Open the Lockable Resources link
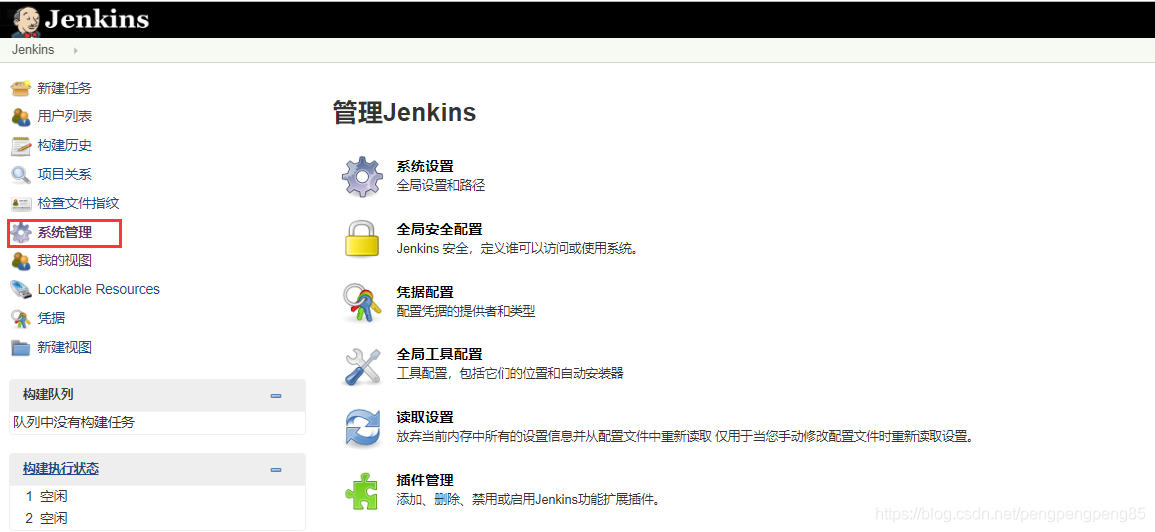 pyautogui.click(x=99, y=290)
